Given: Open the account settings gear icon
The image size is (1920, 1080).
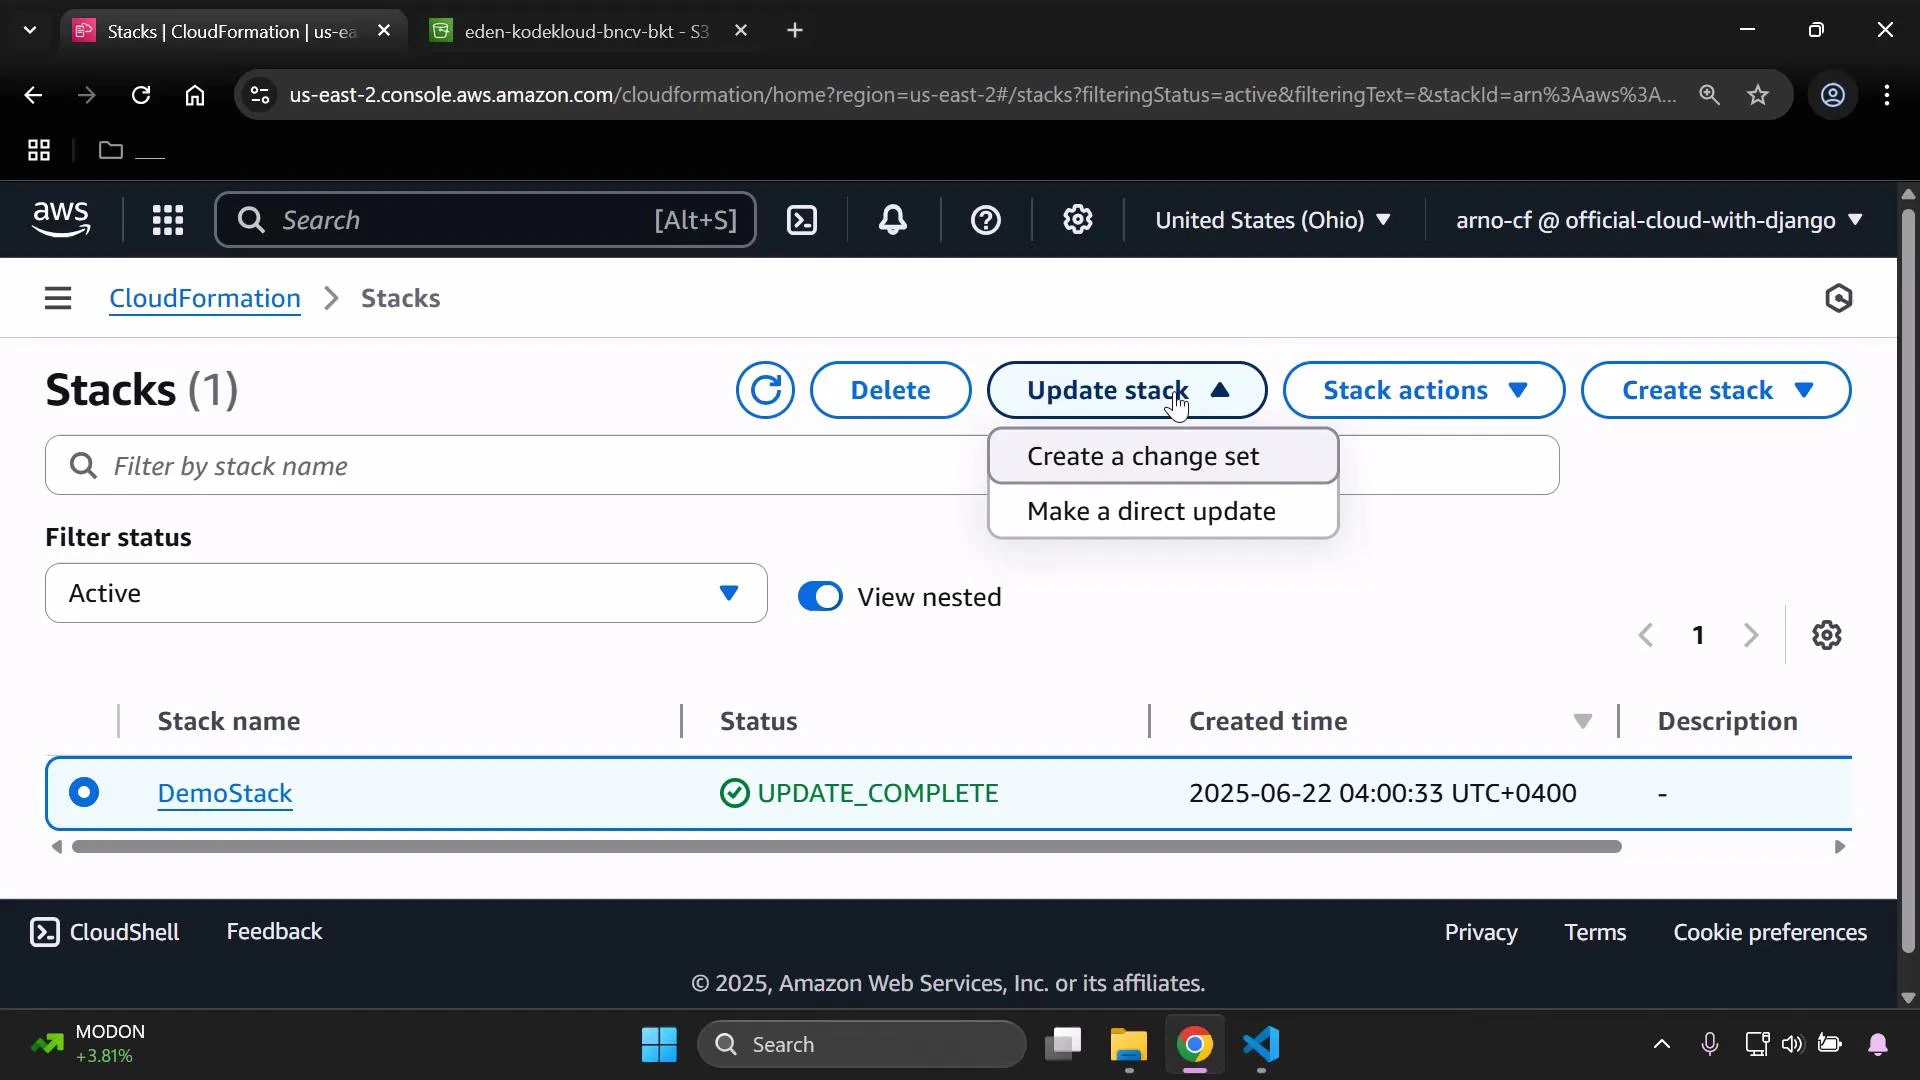Looking at the screenshot, I should [1077, 220].
